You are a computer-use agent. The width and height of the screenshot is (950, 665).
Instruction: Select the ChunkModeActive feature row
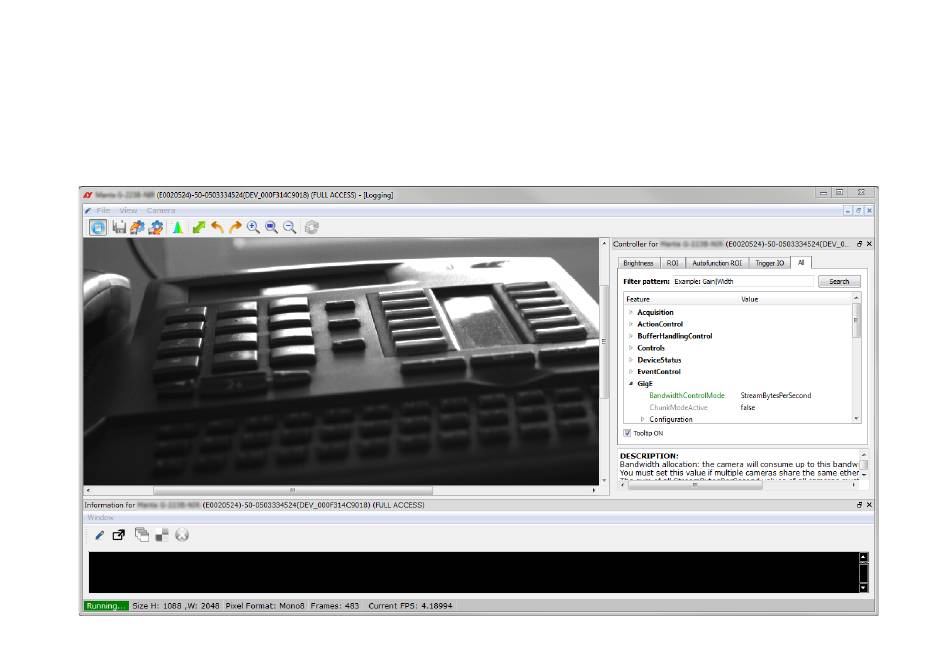(678, 408)
